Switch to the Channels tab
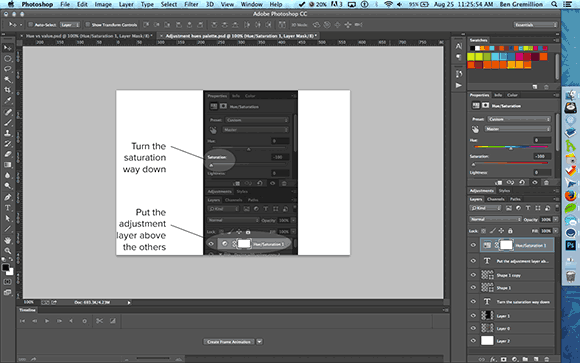 [x=496, y=199]
